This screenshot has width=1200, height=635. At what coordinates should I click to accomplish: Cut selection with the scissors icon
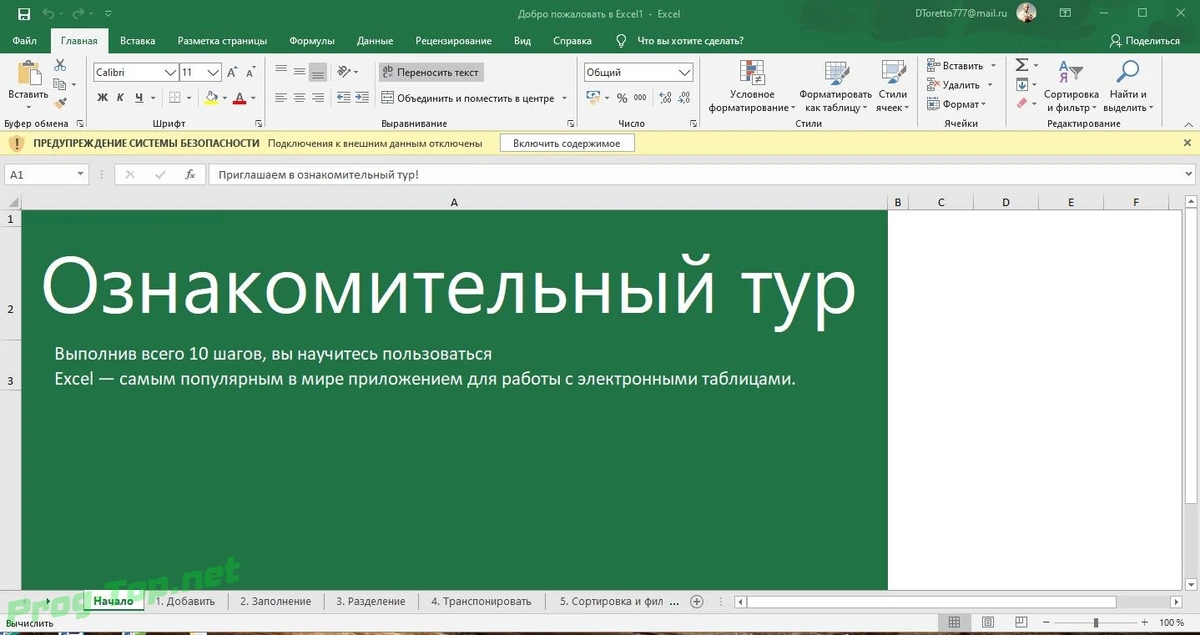60,65
